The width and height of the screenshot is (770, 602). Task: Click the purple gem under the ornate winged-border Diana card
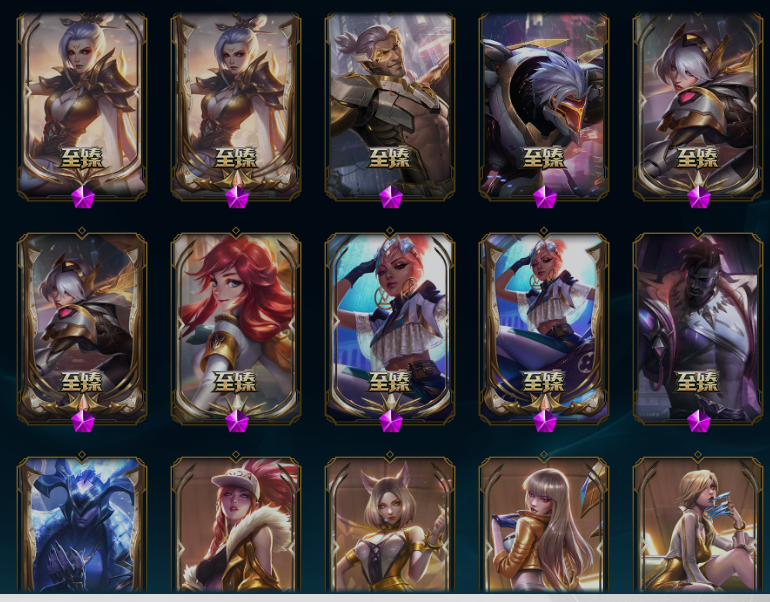coord(237,197)
